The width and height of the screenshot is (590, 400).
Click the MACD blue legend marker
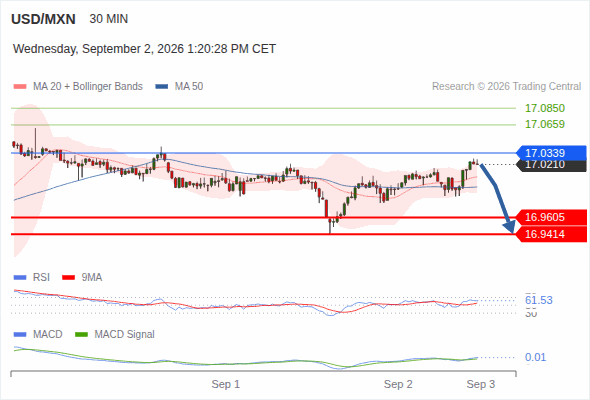pyautogui.click(x=20, y=335)
